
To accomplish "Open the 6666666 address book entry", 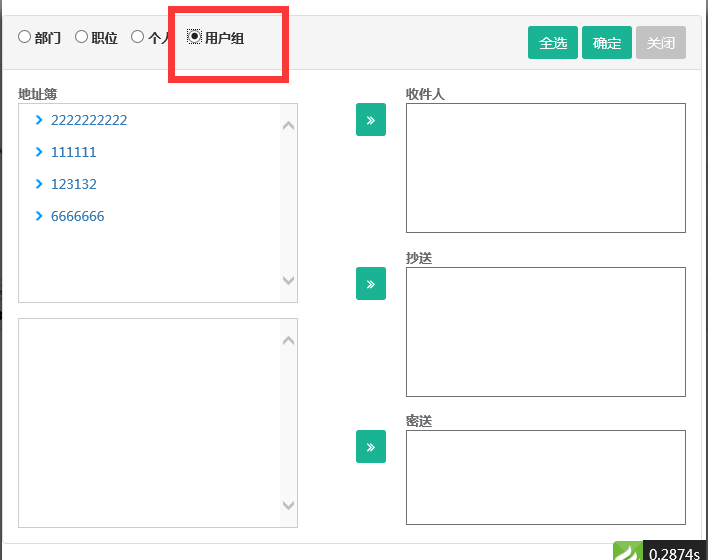I will pos(78,216).
